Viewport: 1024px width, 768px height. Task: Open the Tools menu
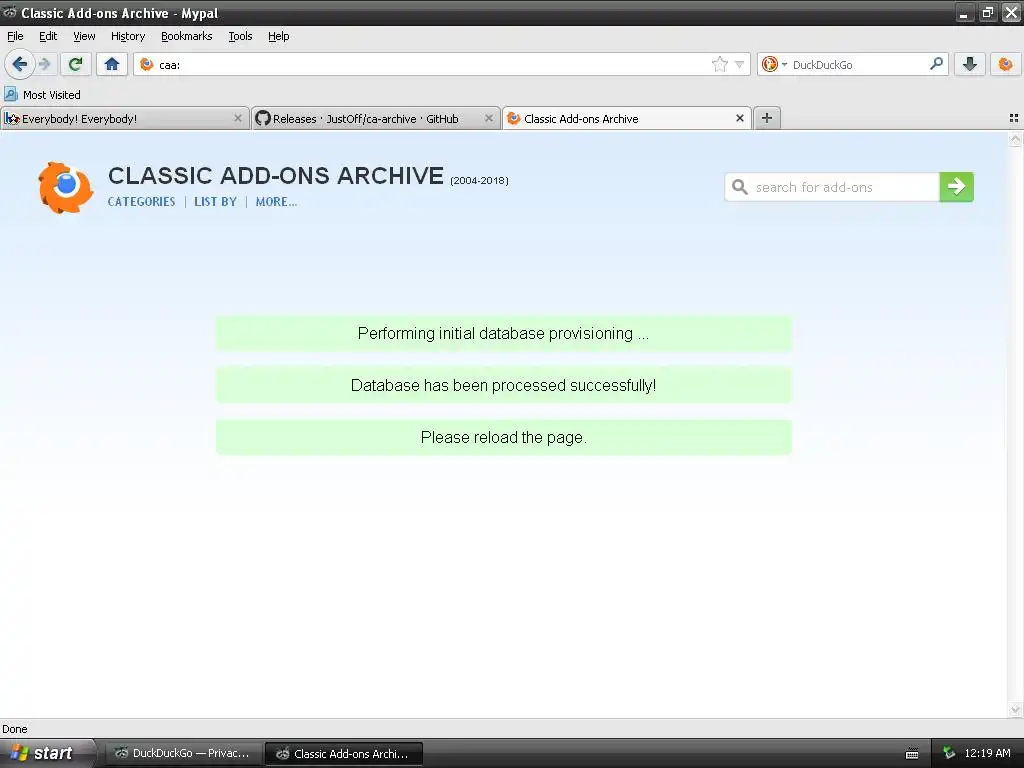(240, 36)
